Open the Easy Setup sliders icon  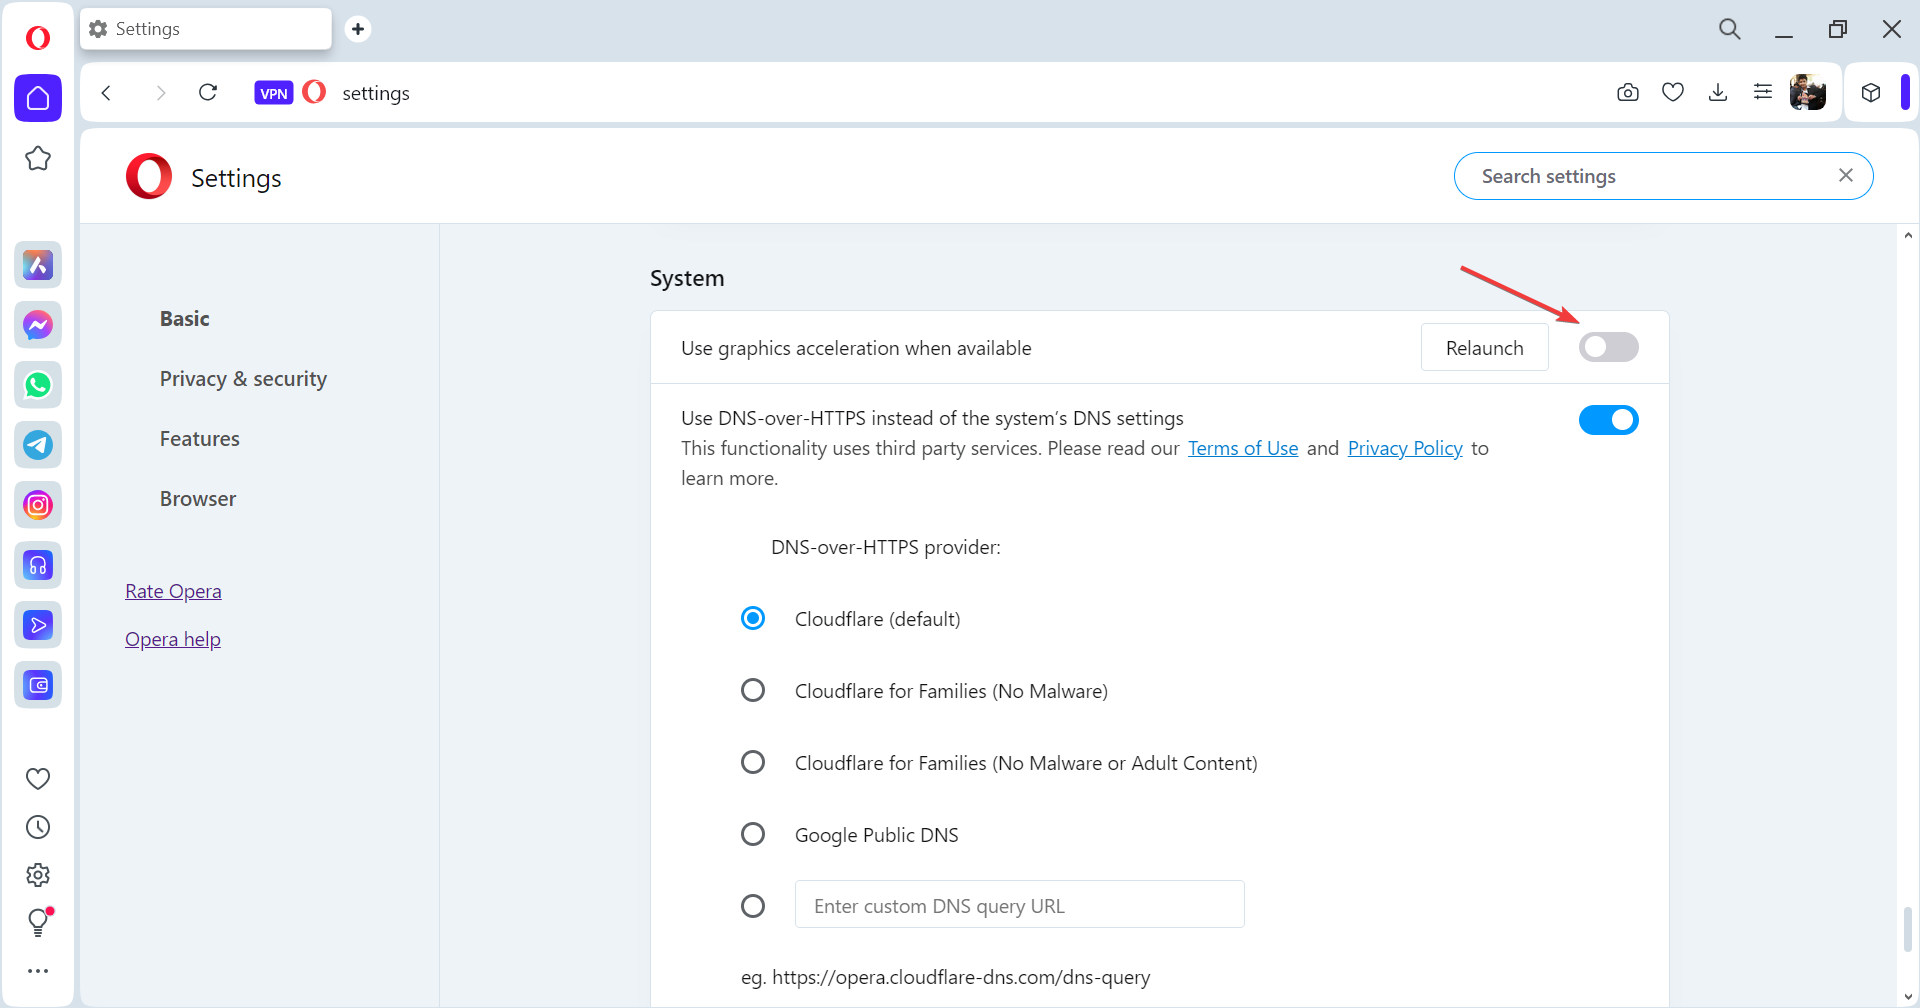[1763, 93]
